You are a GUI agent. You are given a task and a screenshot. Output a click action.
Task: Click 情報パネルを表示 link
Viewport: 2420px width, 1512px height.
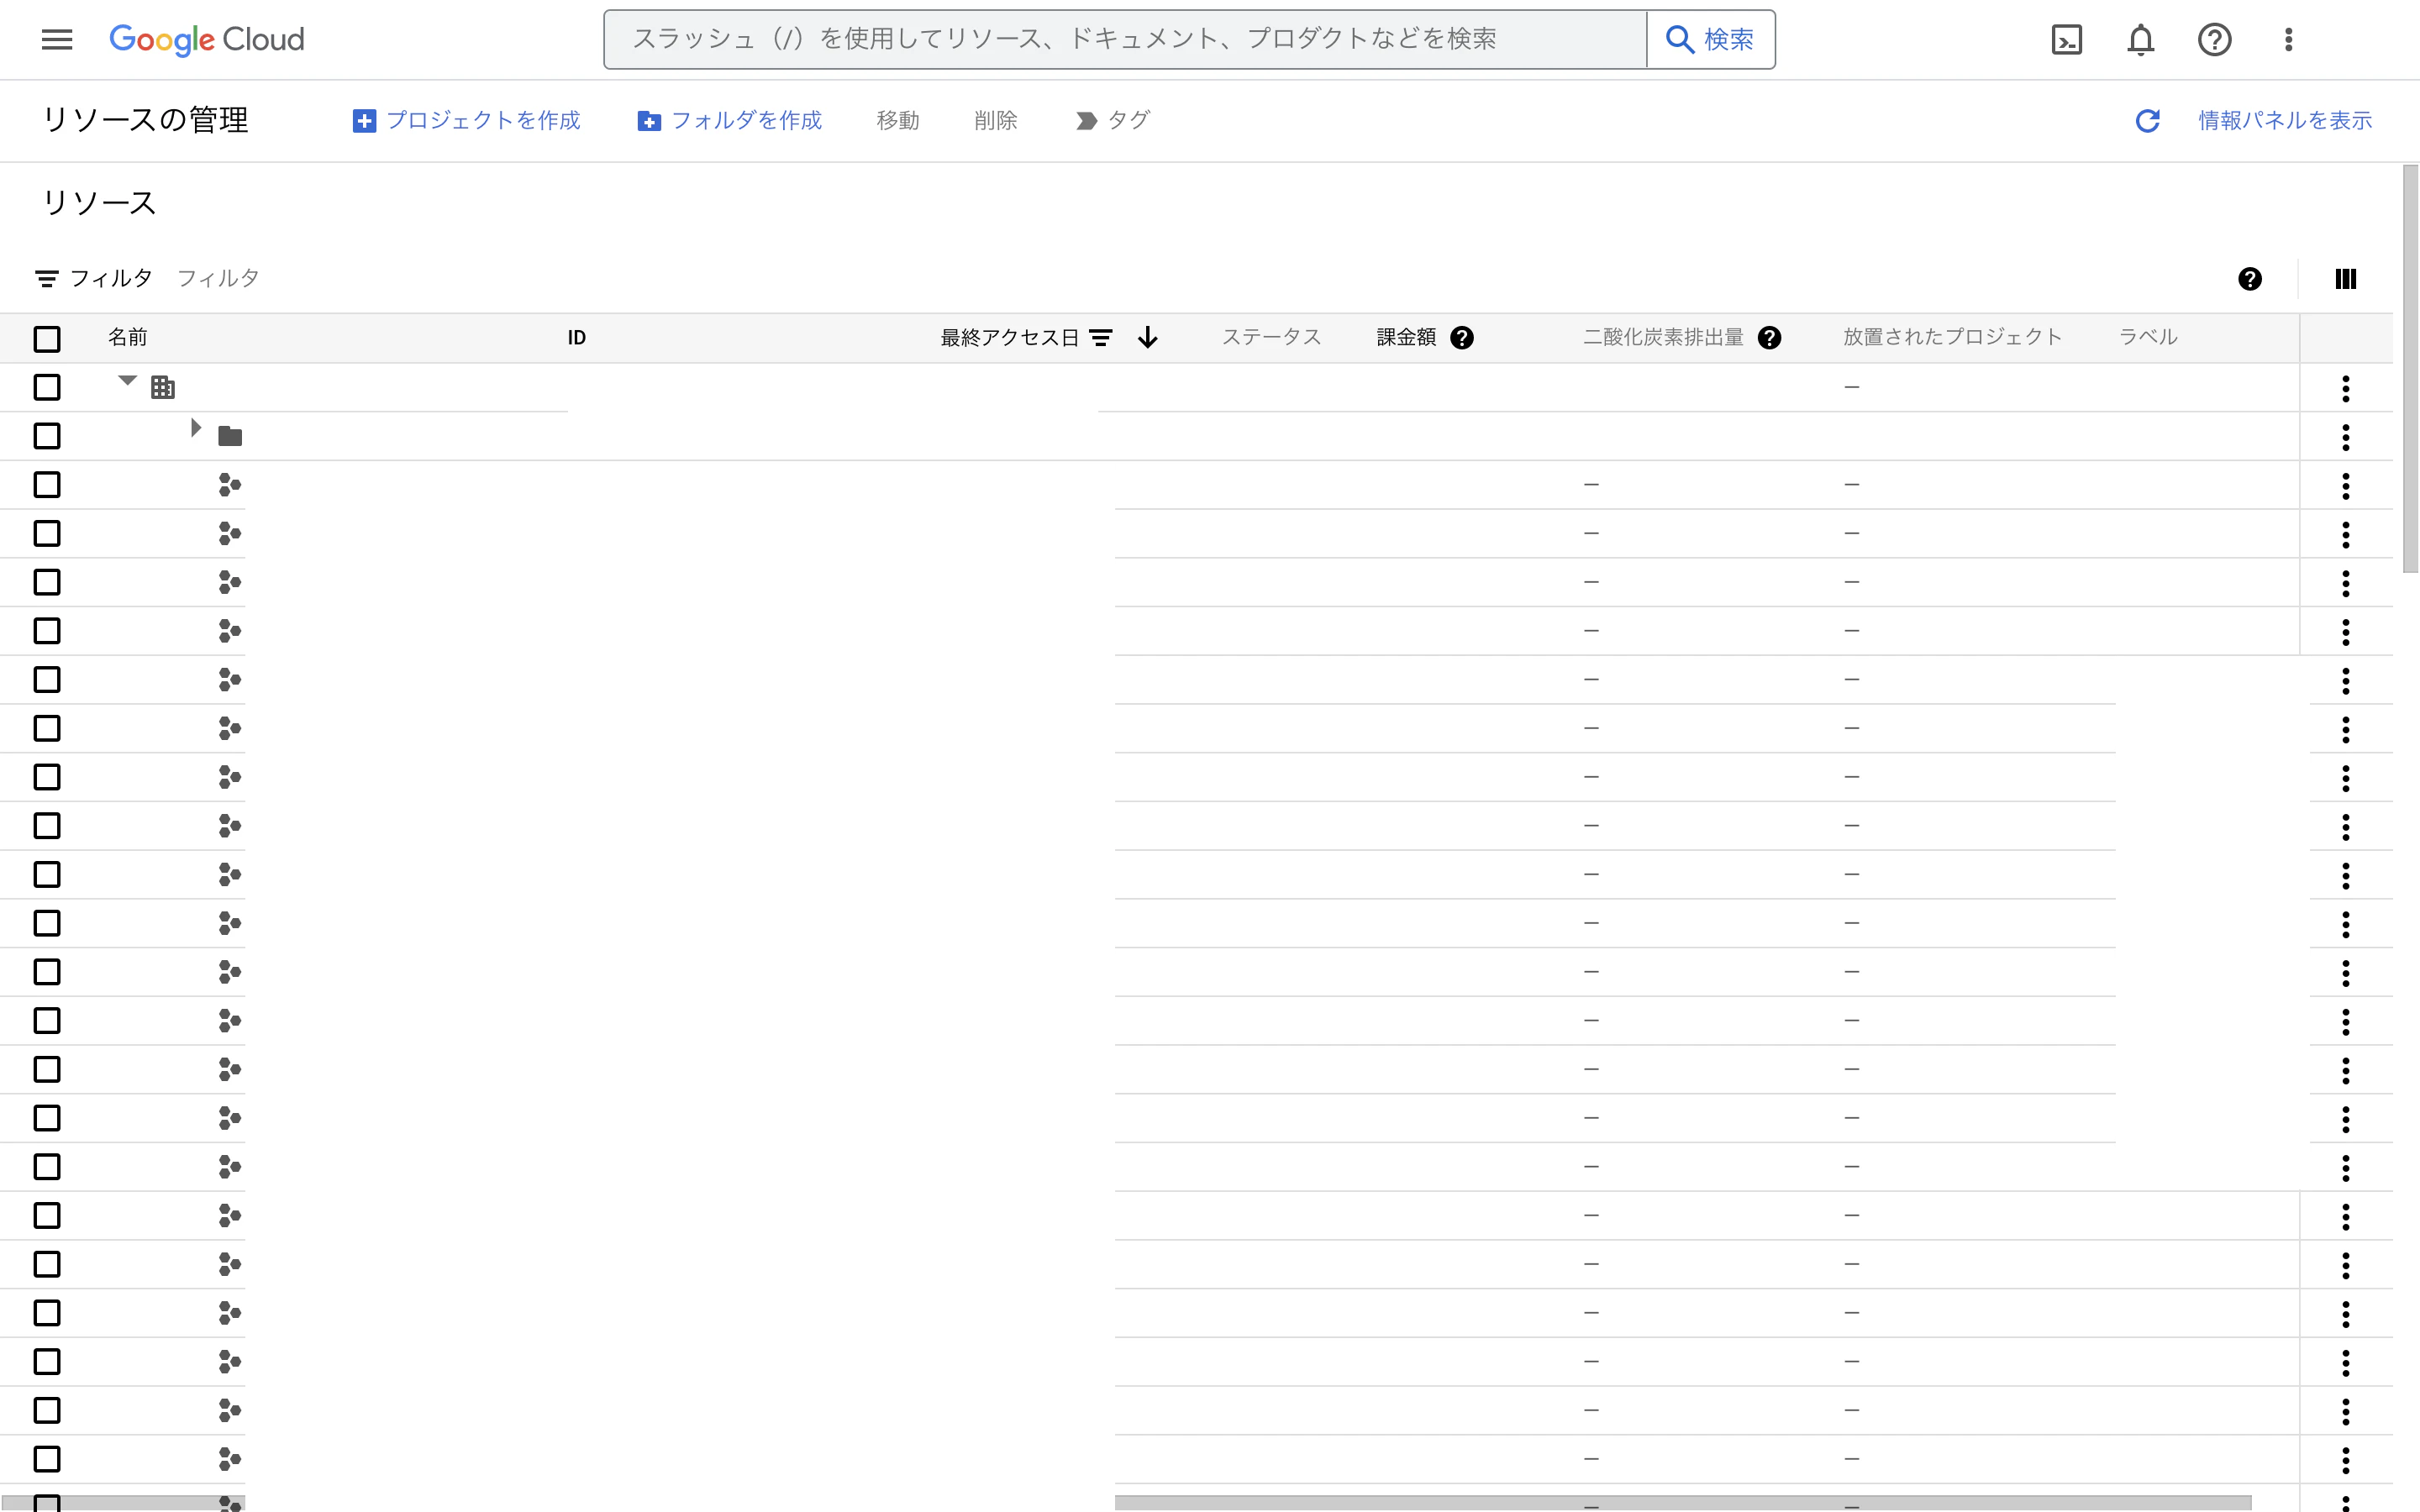[2284, 120]
